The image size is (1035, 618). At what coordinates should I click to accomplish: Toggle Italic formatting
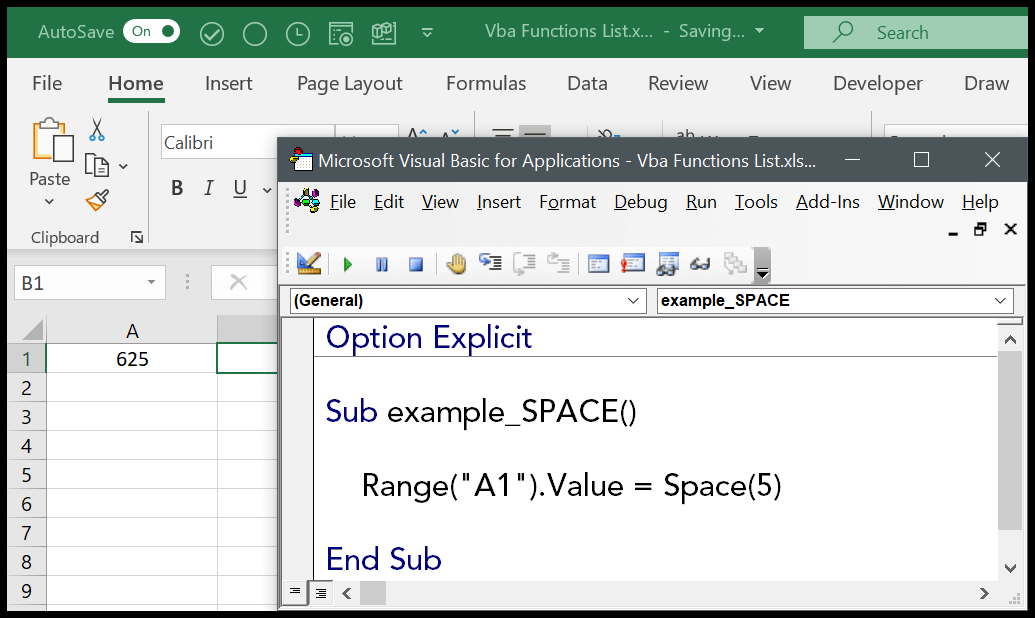(211, 187)
